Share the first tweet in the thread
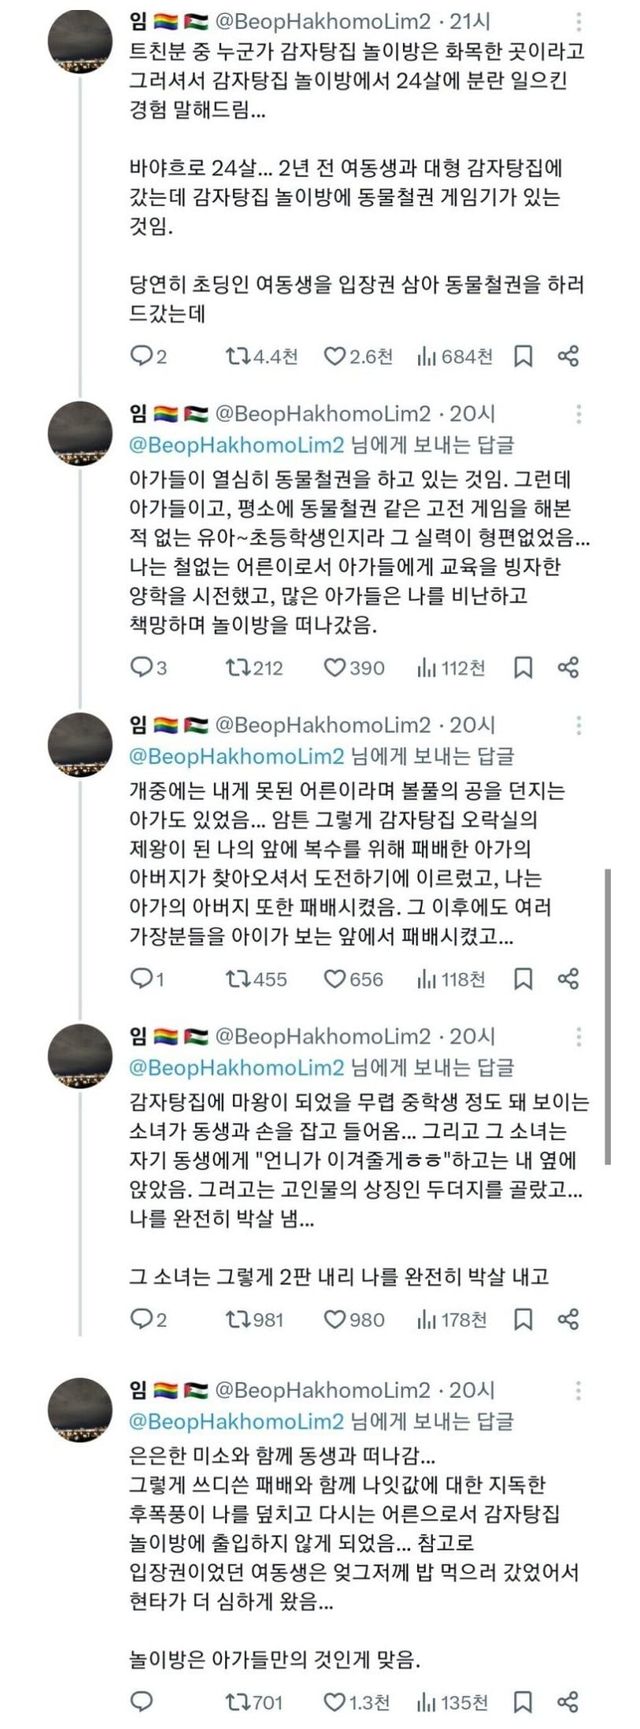640x1729 pixels. tap(568, 356)
